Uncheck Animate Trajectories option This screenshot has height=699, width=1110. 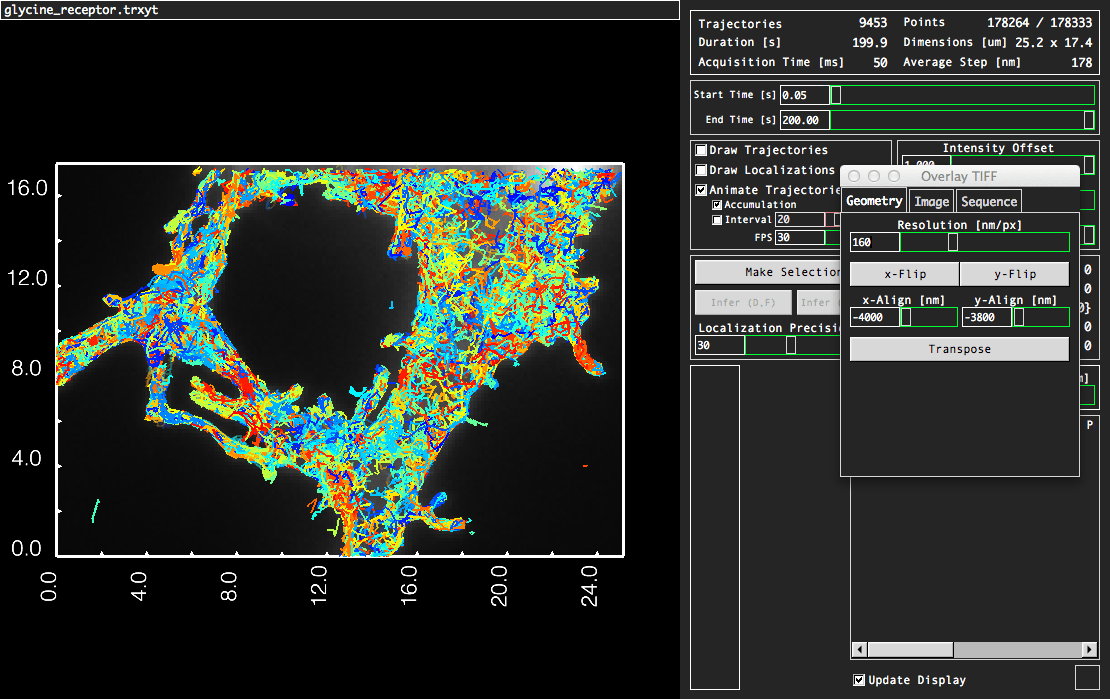pyautogui.click(x=702, y=190)
